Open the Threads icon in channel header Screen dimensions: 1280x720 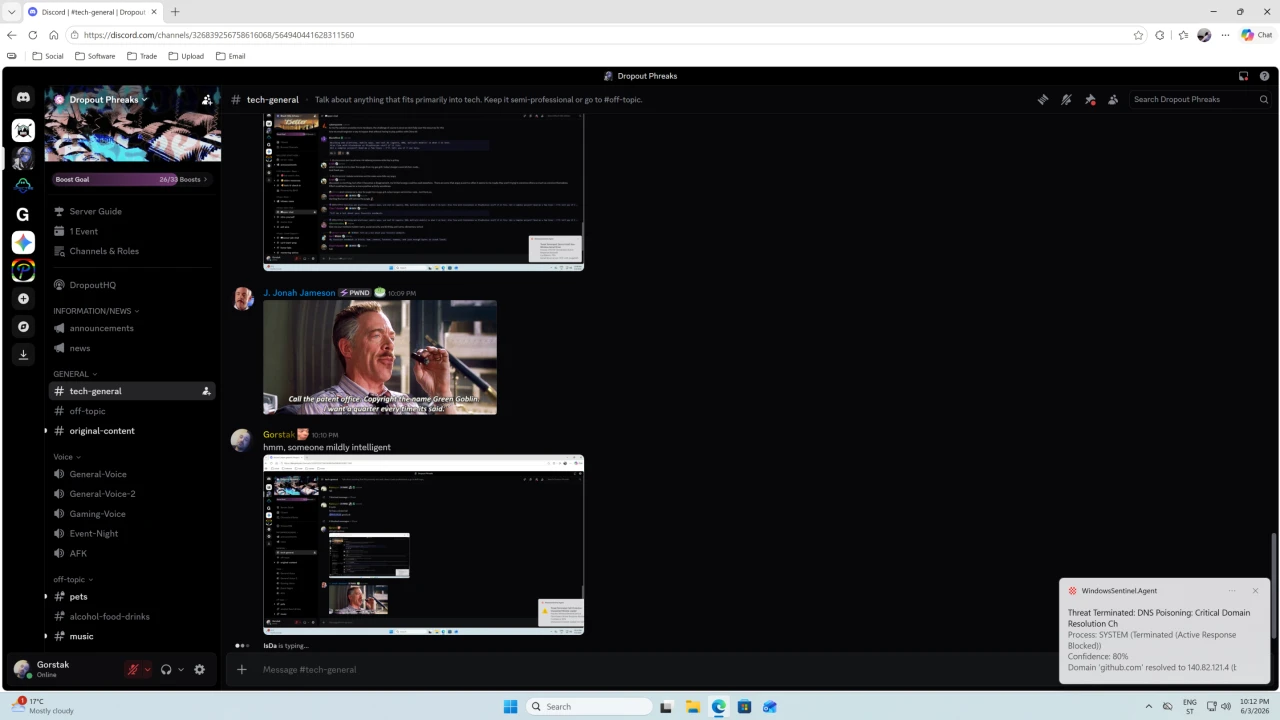point(1043,99)
